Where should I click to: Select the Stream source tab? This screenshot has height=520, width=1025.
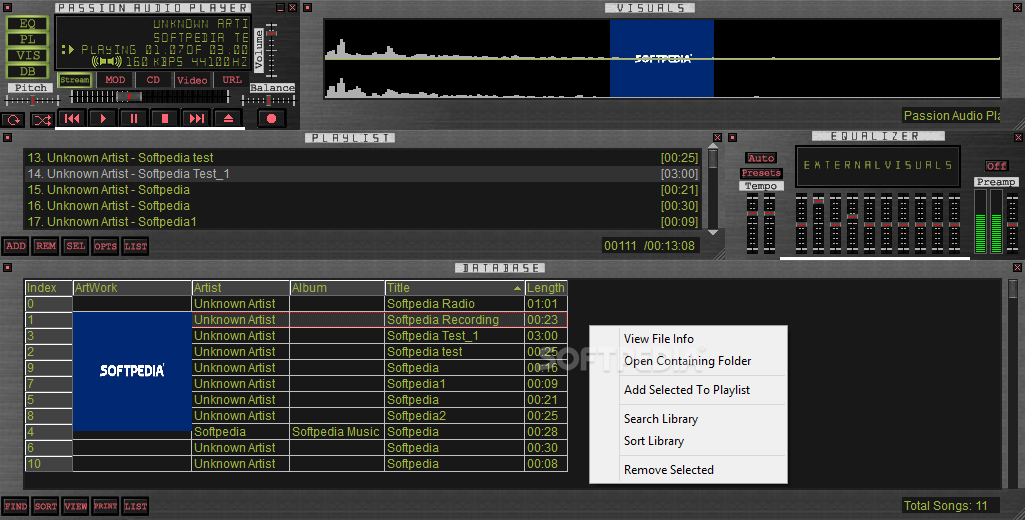[75, 80]
